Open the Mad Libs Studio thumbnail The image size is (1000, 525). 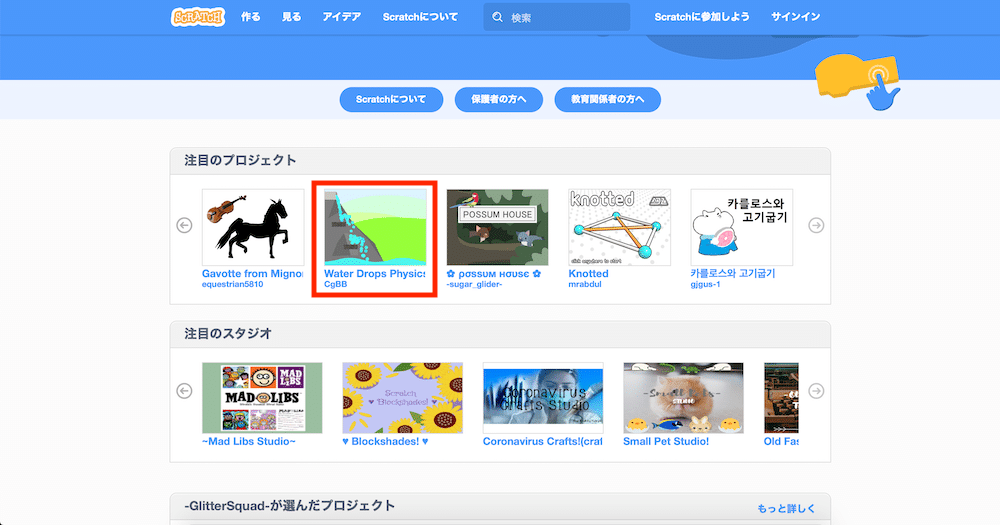tap(262, 398)
